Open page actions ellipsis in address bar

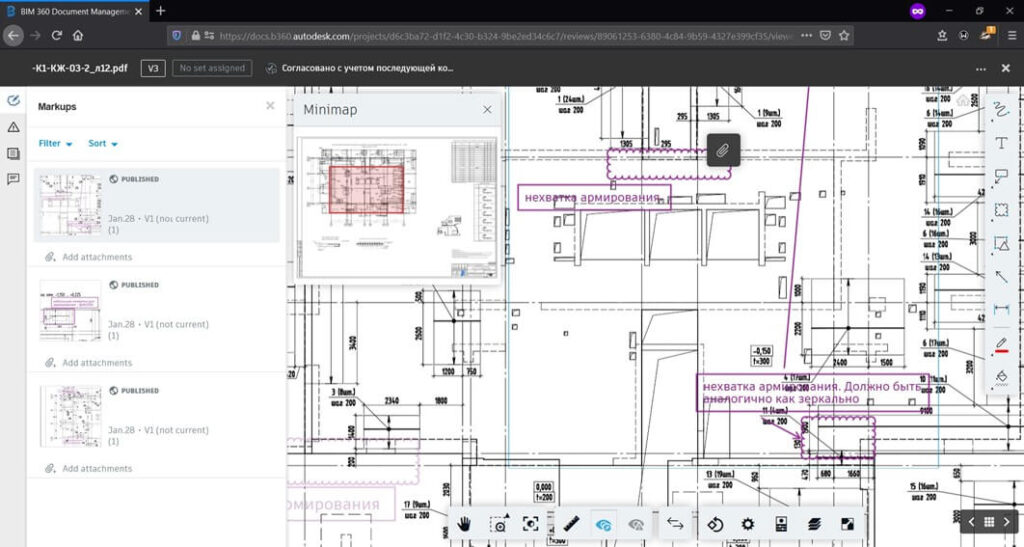(807, 36)
